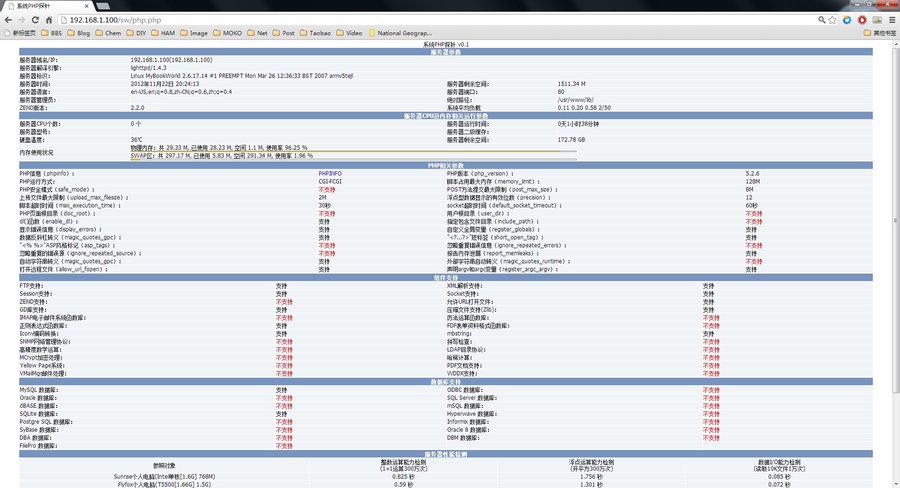Open the Post bookmarks folder
The image size is (900, 488).
284,33
